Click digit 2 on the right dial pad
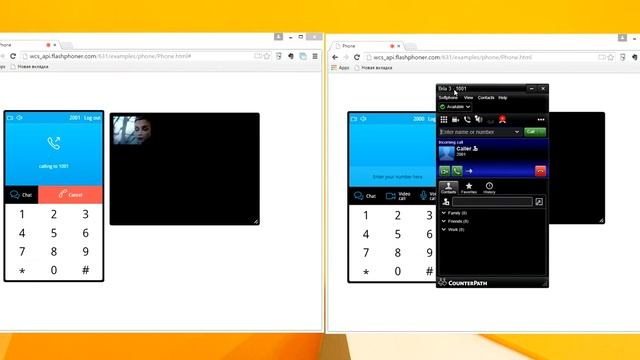 click(398, 216)
